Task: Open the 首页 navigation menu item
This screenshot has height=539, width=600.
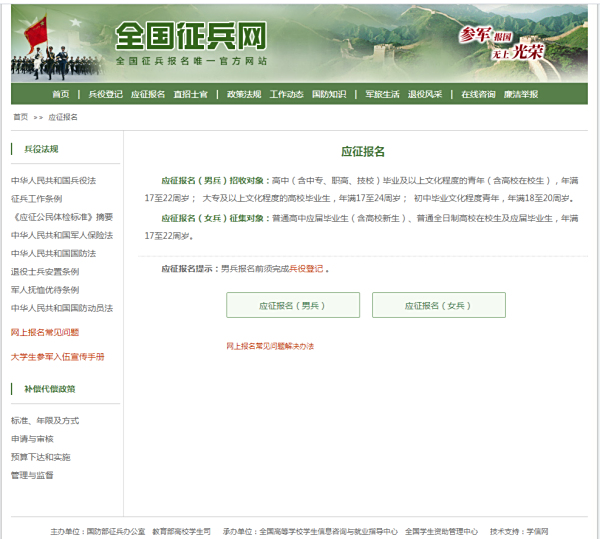Action: click(61, 94)
